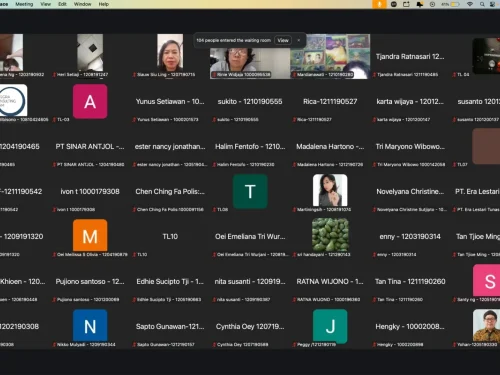
Task: Select Martiningsih's profile photo tile
Action: click(330, 190)
